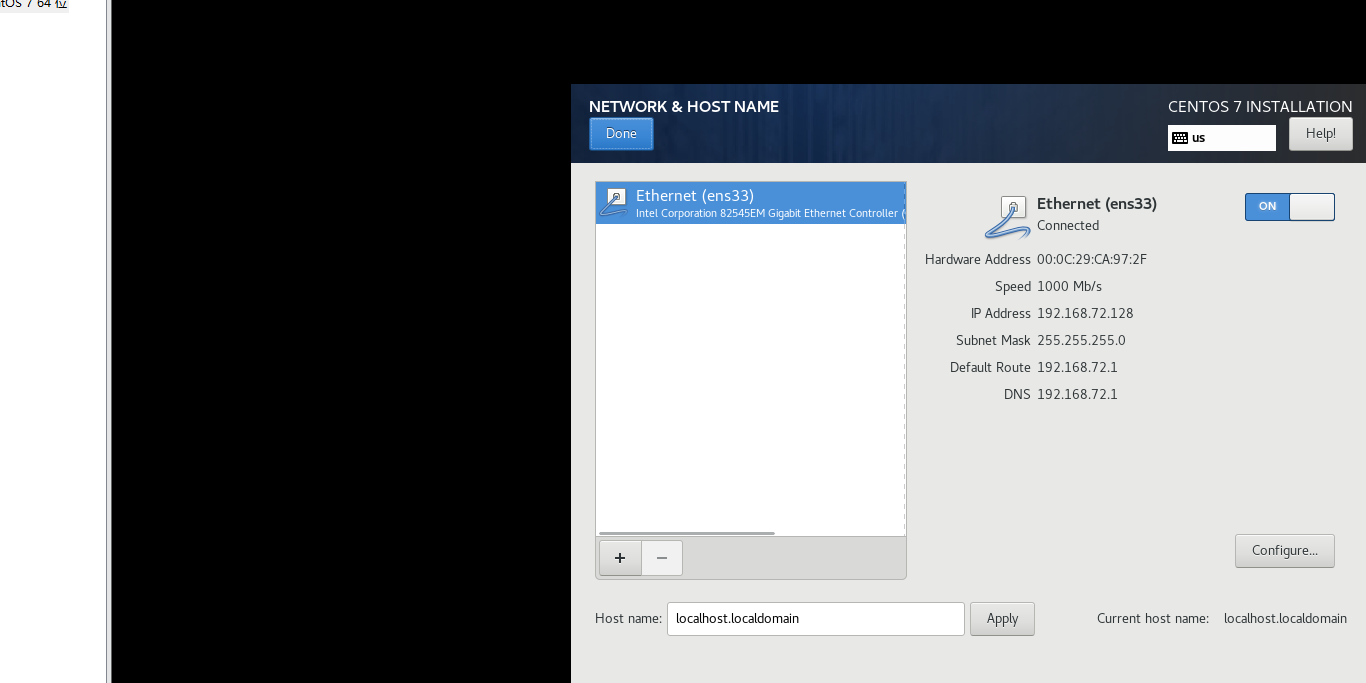Click the NETWORK & HOST NAME title

click(x=684, y=107)
